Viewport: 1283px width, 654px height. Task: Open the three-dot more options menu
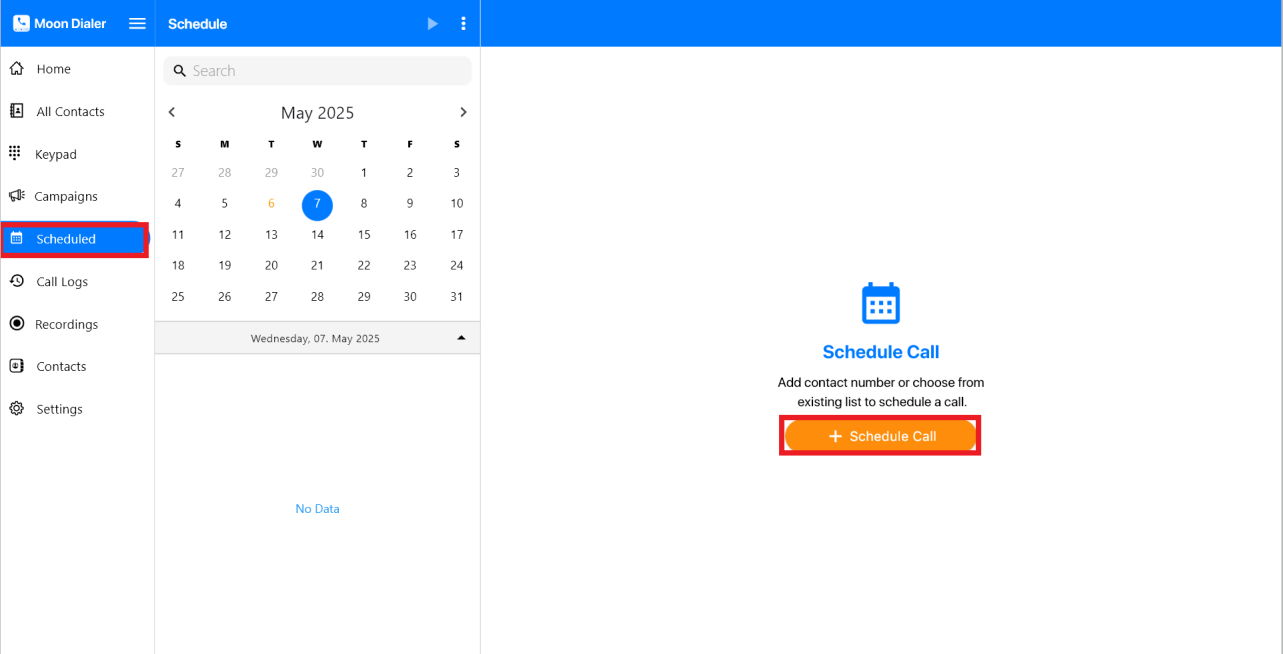pyautogui.click(x=463, y=24)
